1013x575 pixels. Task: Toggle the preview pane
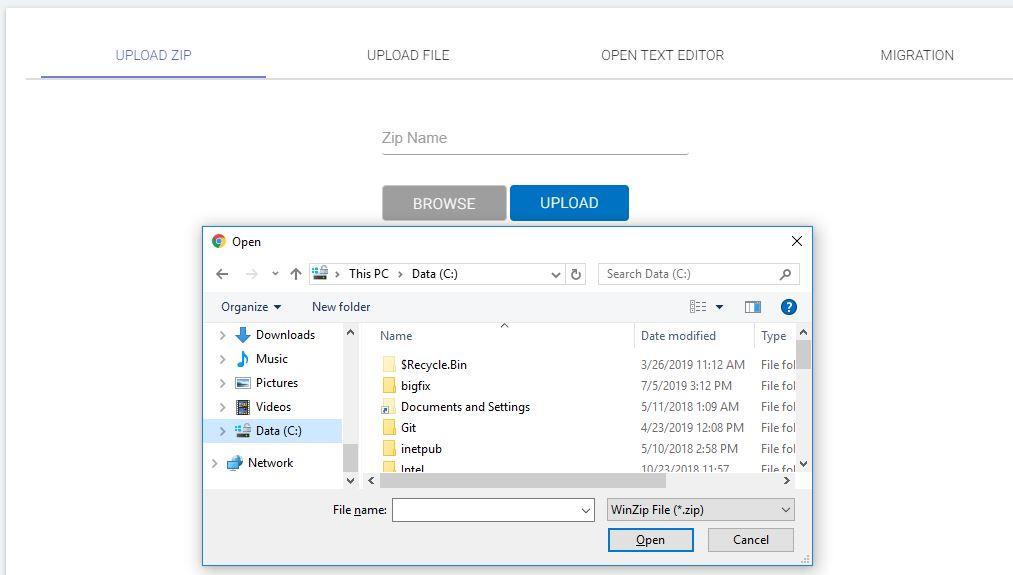click(x=753, y=307)
